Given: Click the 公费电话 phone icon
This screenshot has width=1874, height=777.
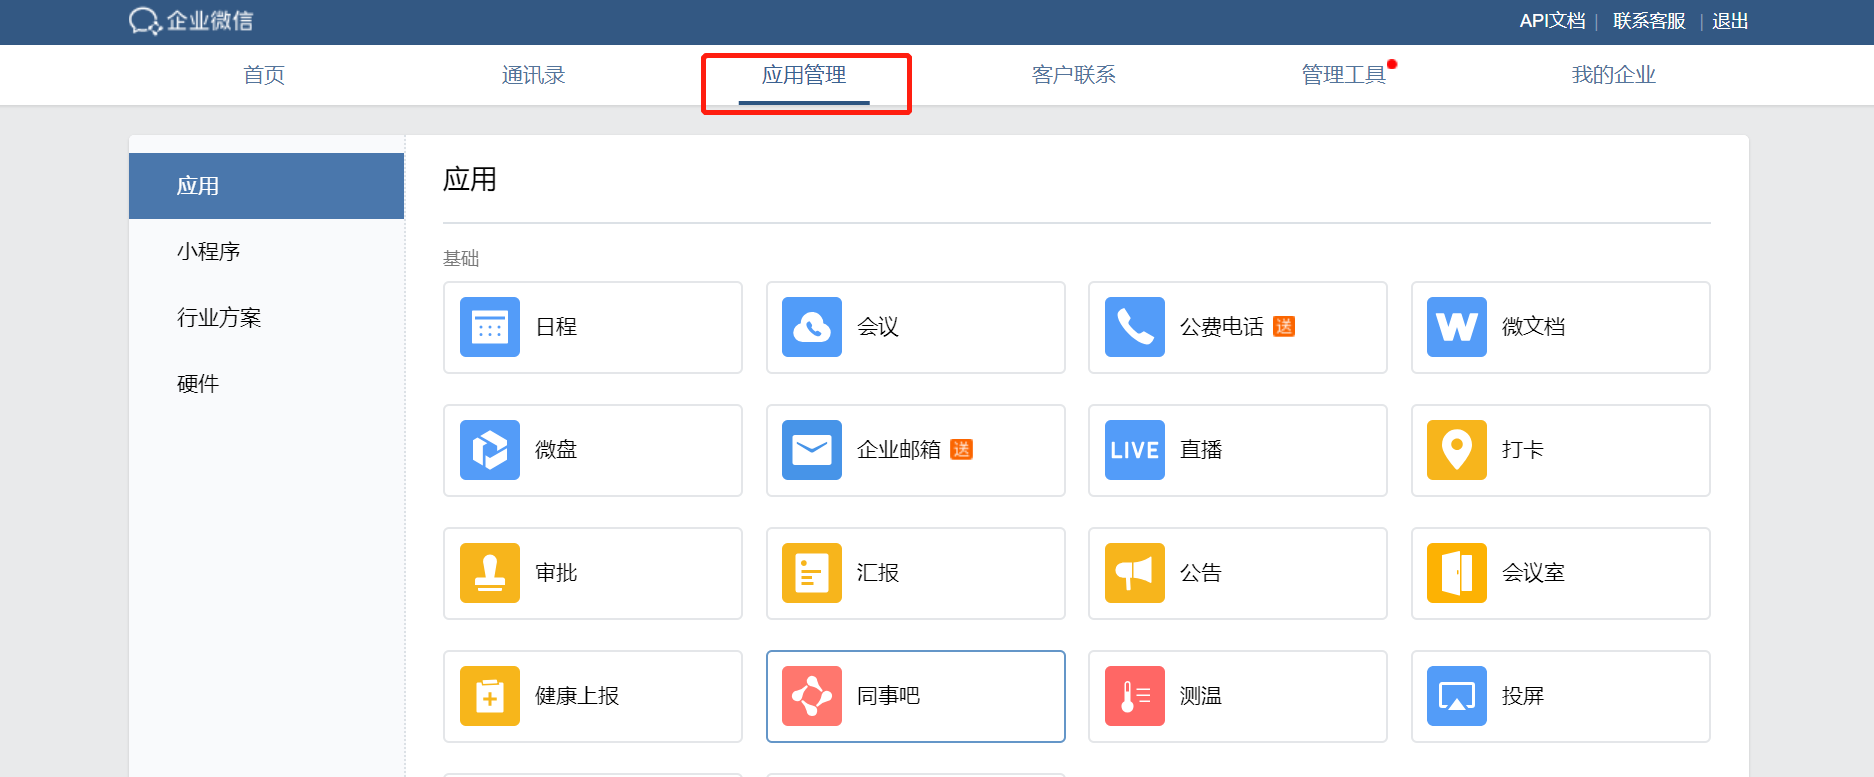Looking at the screenshot, I should tap(1135, 327).
